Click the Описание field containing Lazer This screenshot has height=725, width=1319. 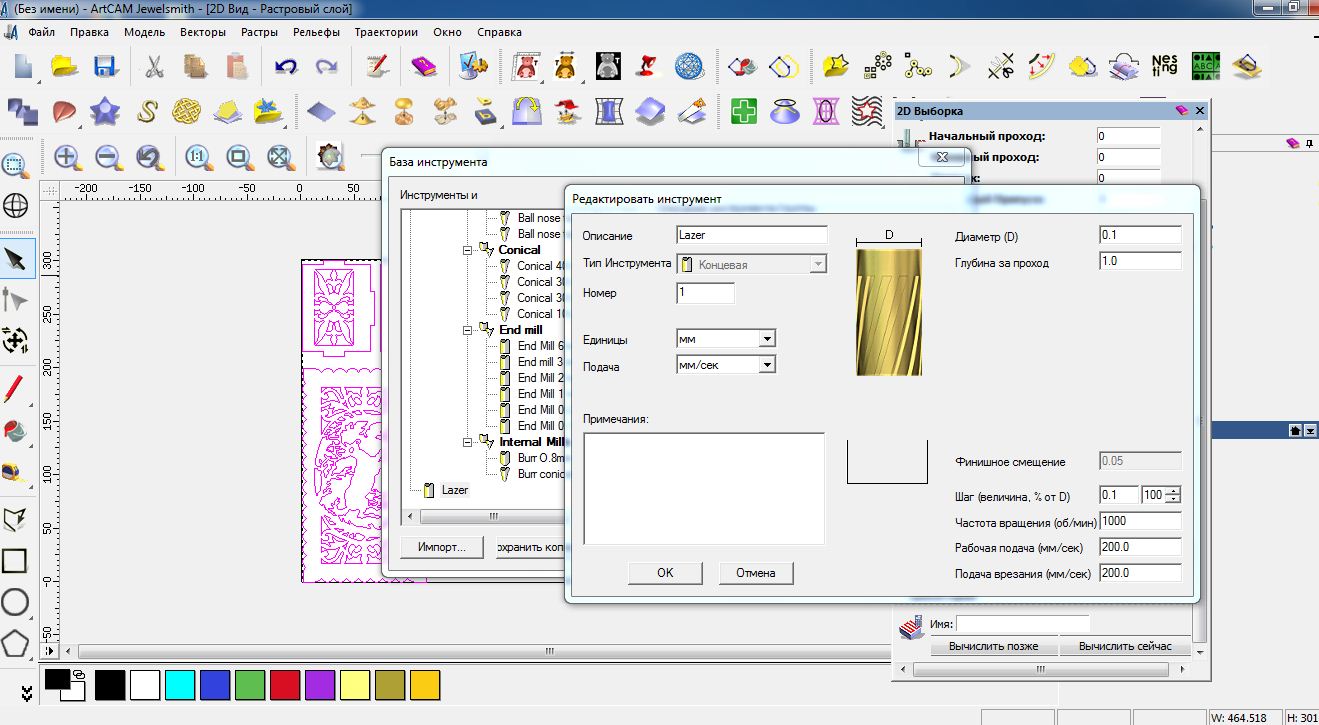click(752, 235)
